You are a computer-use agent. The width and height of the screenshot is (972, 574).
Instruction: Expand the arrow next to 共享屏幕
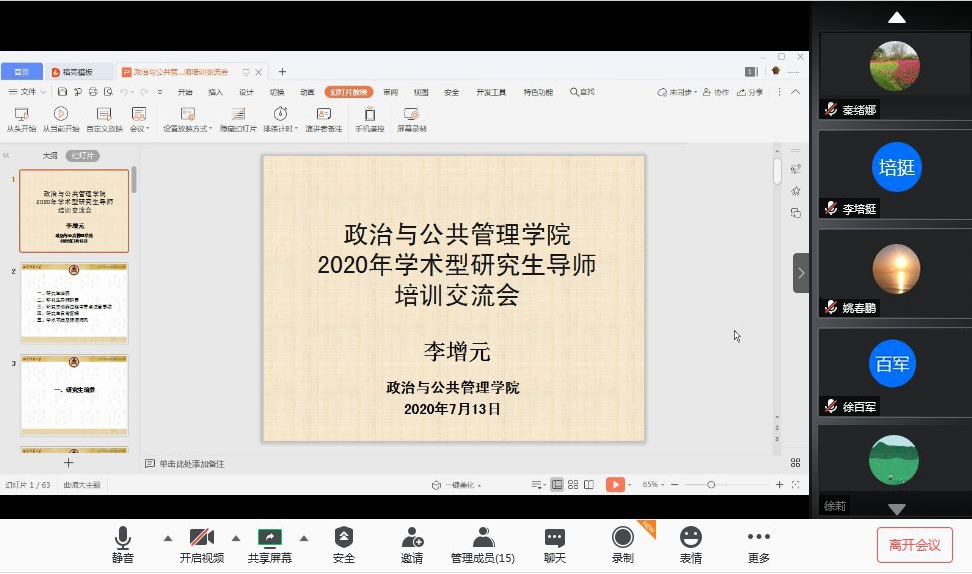[x=303, y=537]
